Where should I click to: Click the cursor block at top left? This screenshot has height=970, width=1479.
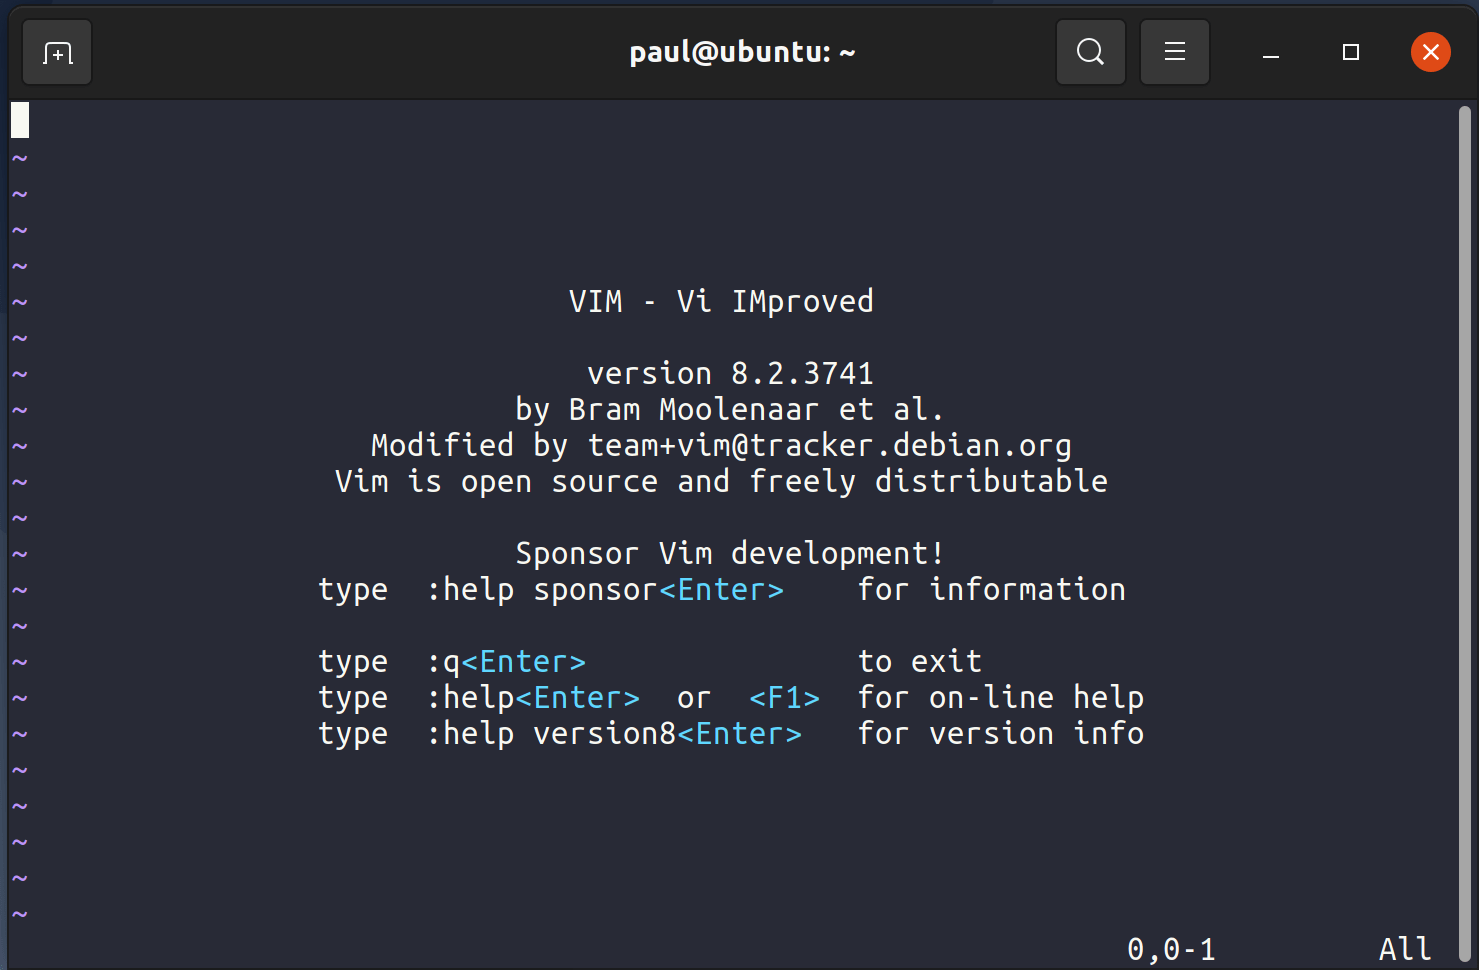18,118
